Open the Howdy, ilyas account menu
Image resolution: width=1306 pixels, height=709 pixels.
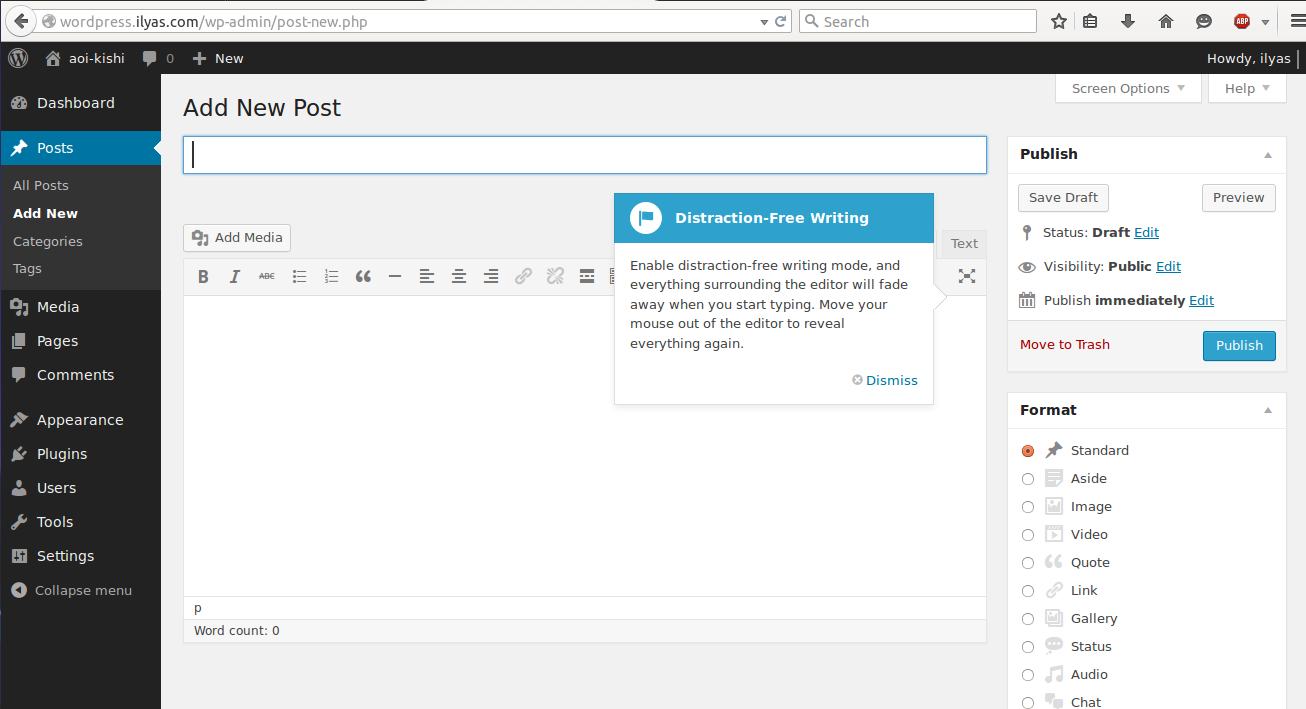1248,58
